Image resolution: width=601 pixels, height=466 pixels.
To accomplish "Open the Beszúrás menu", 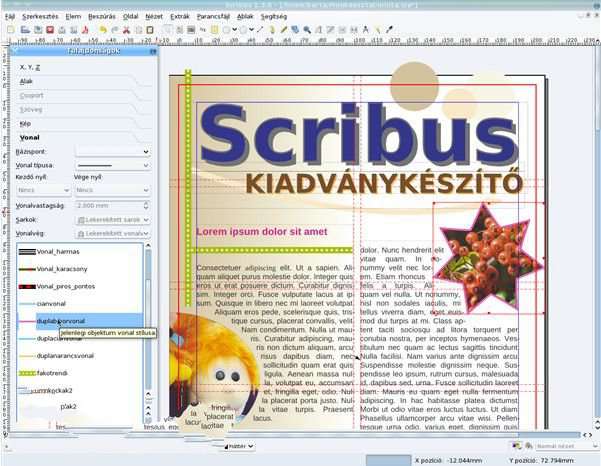I will [102, 16].
